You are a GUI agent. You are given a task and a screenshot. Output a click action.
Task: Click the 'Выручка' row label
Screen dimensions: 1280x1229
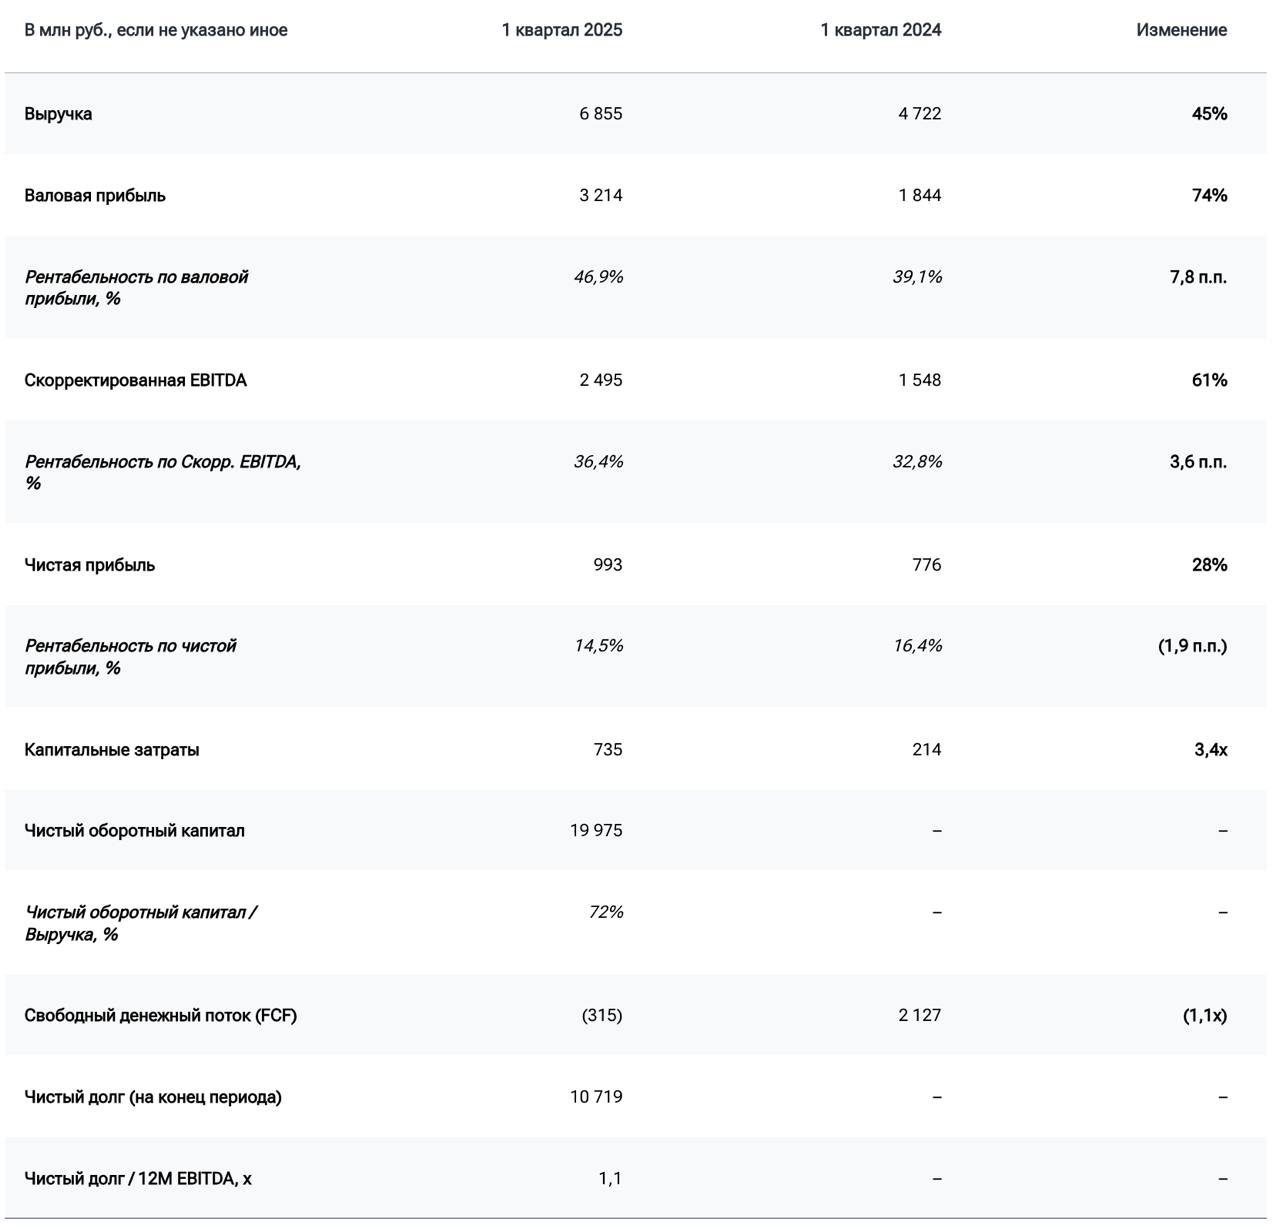coord(58,114)
